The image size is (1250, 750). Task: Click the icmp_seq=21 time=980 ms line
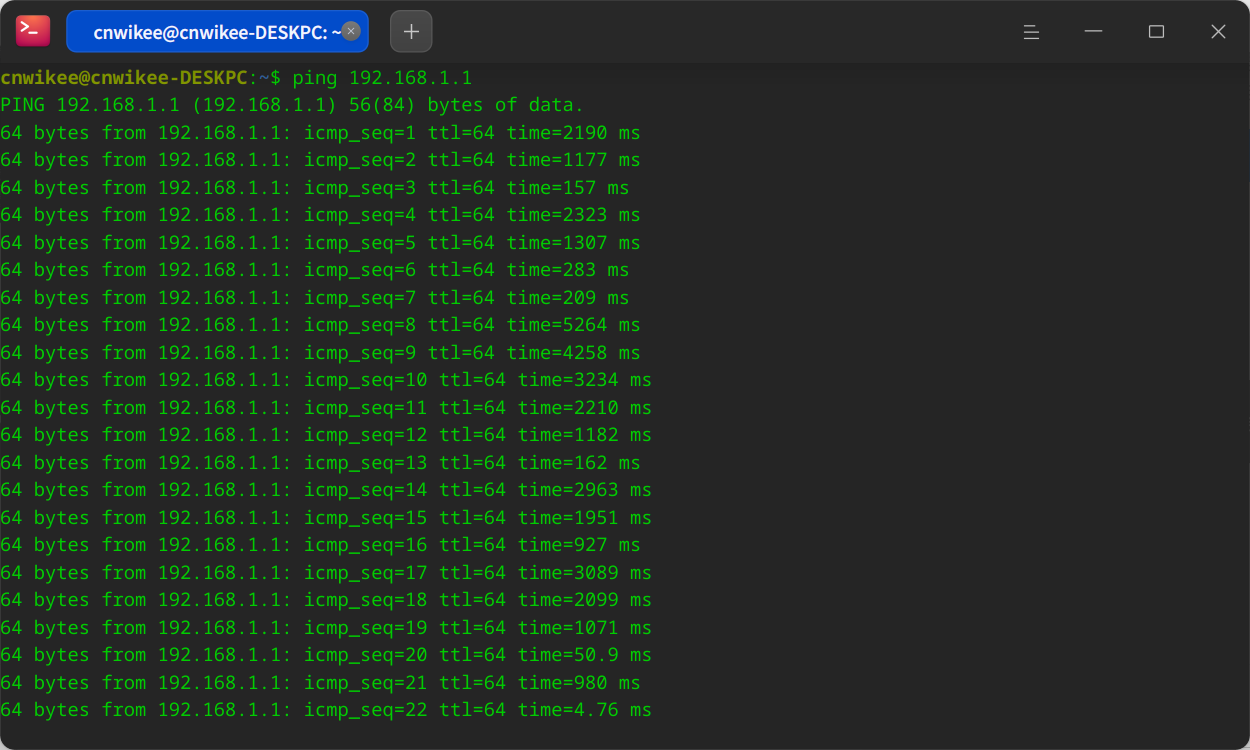[x=320, y=683]
